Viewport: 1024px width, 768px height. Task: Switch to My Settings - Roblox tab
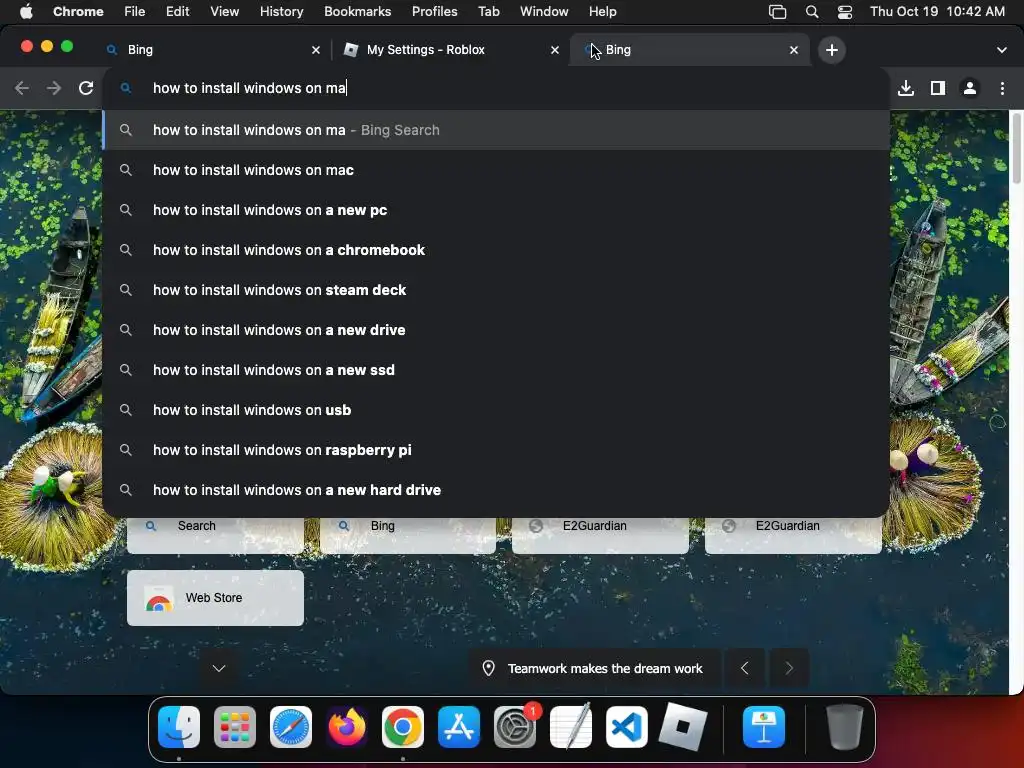tap(451, 50)
